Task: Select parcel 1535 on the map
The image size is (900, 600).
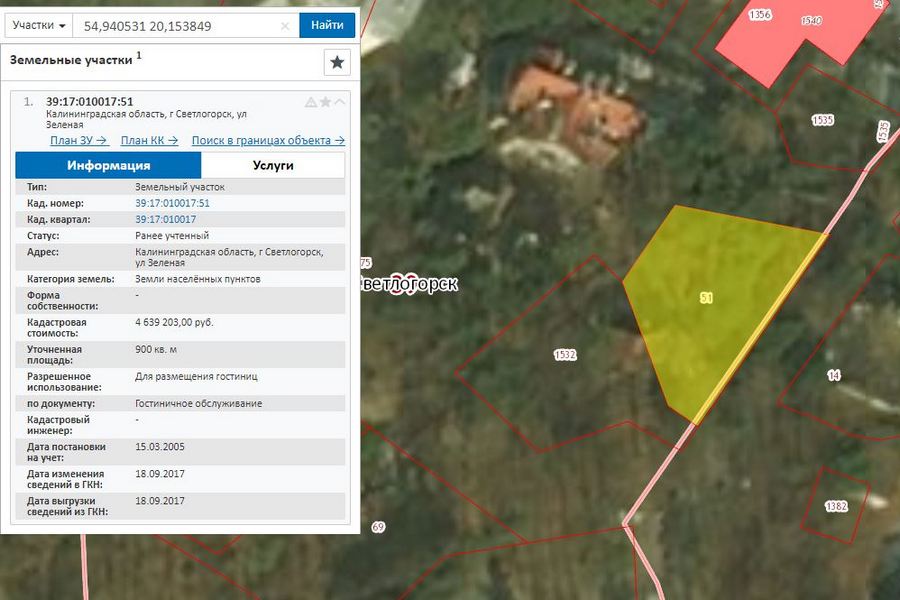Action: [x=822, y=120]
